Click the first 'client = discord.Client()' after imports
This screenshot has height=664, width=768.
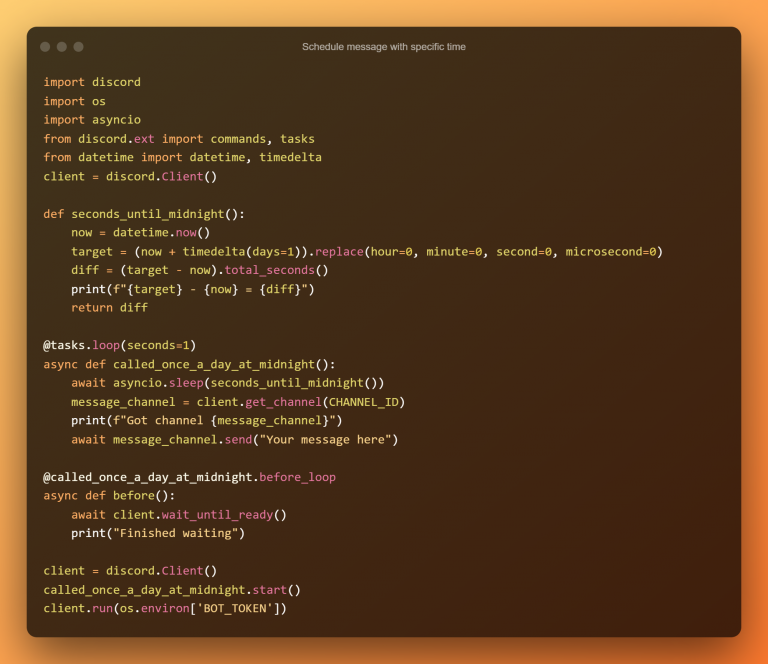(x=130, y=176)
